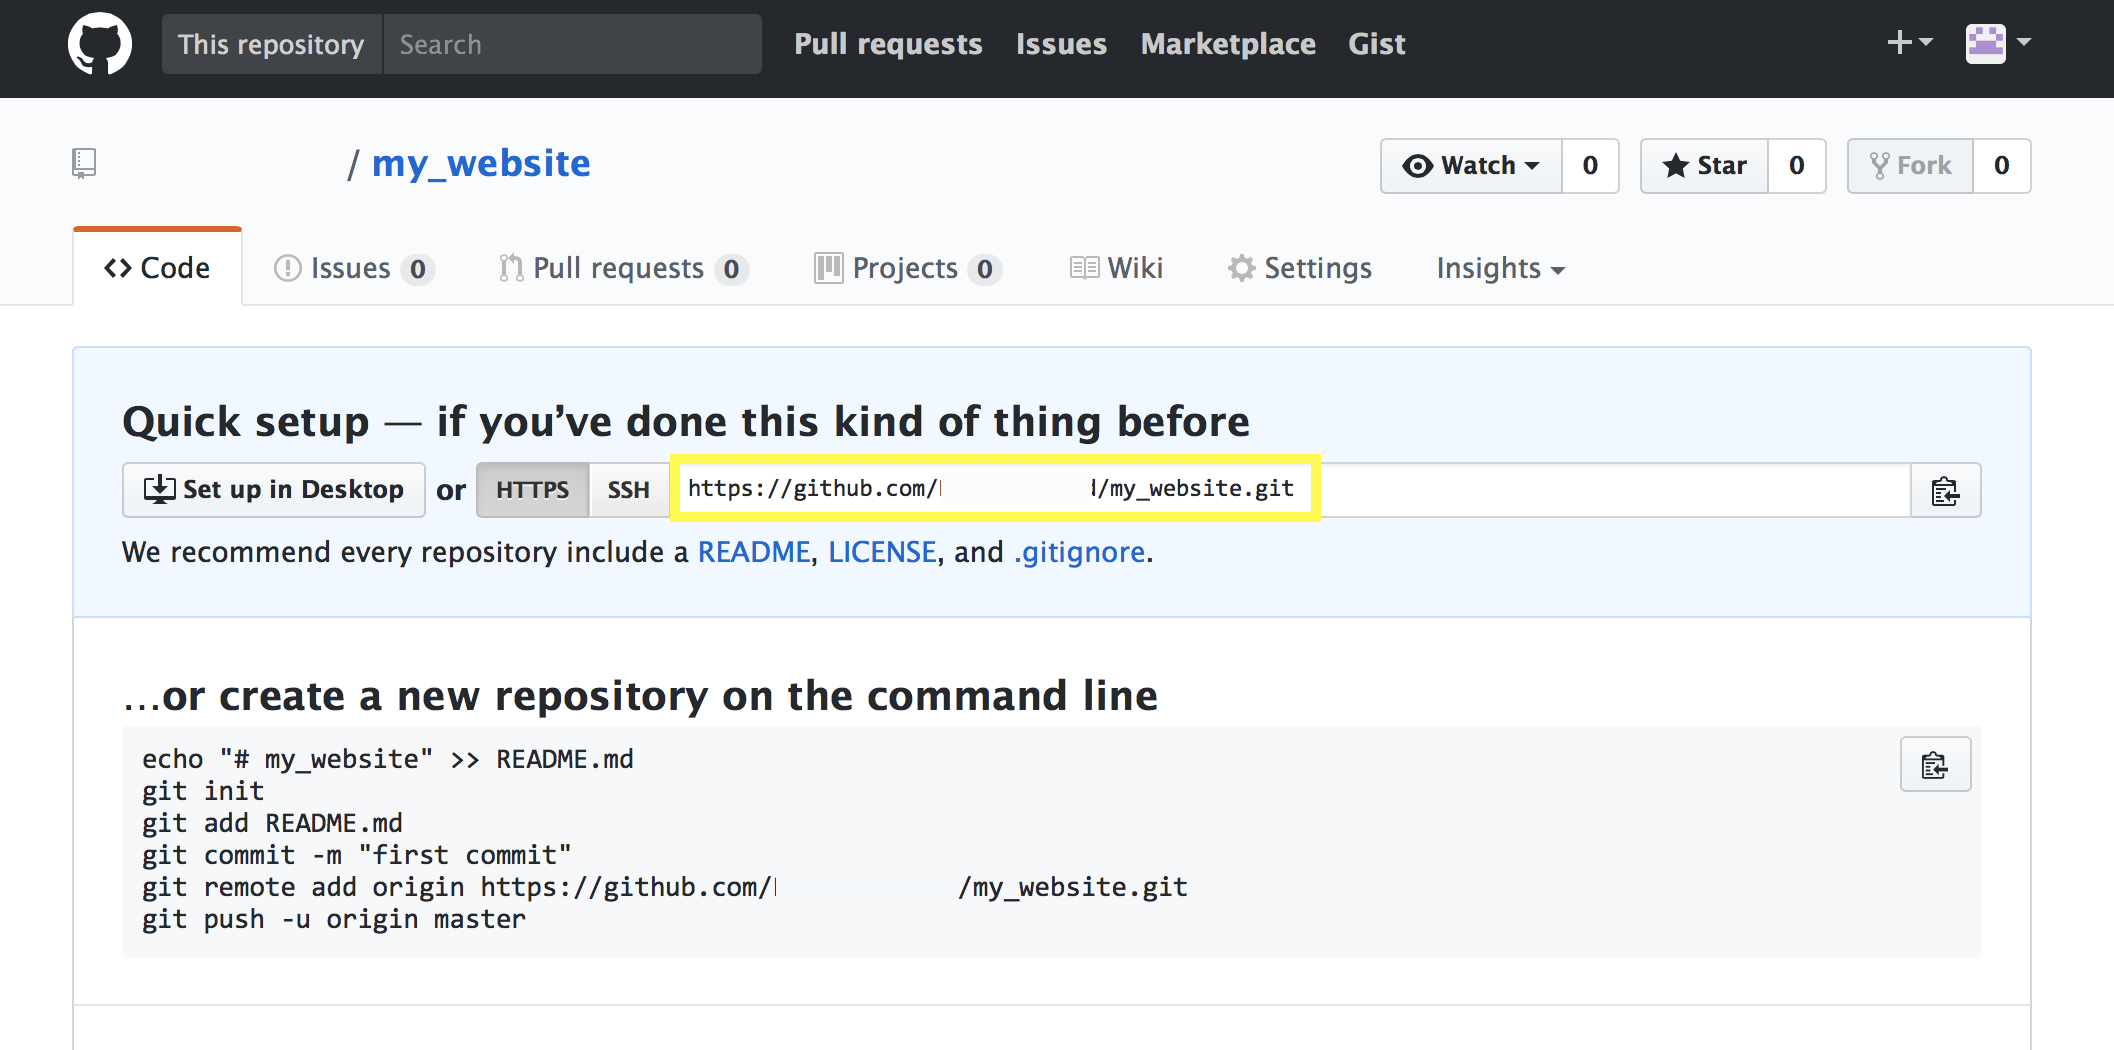
Task: Click the 'git init' command line
Action: pos(203,791)
